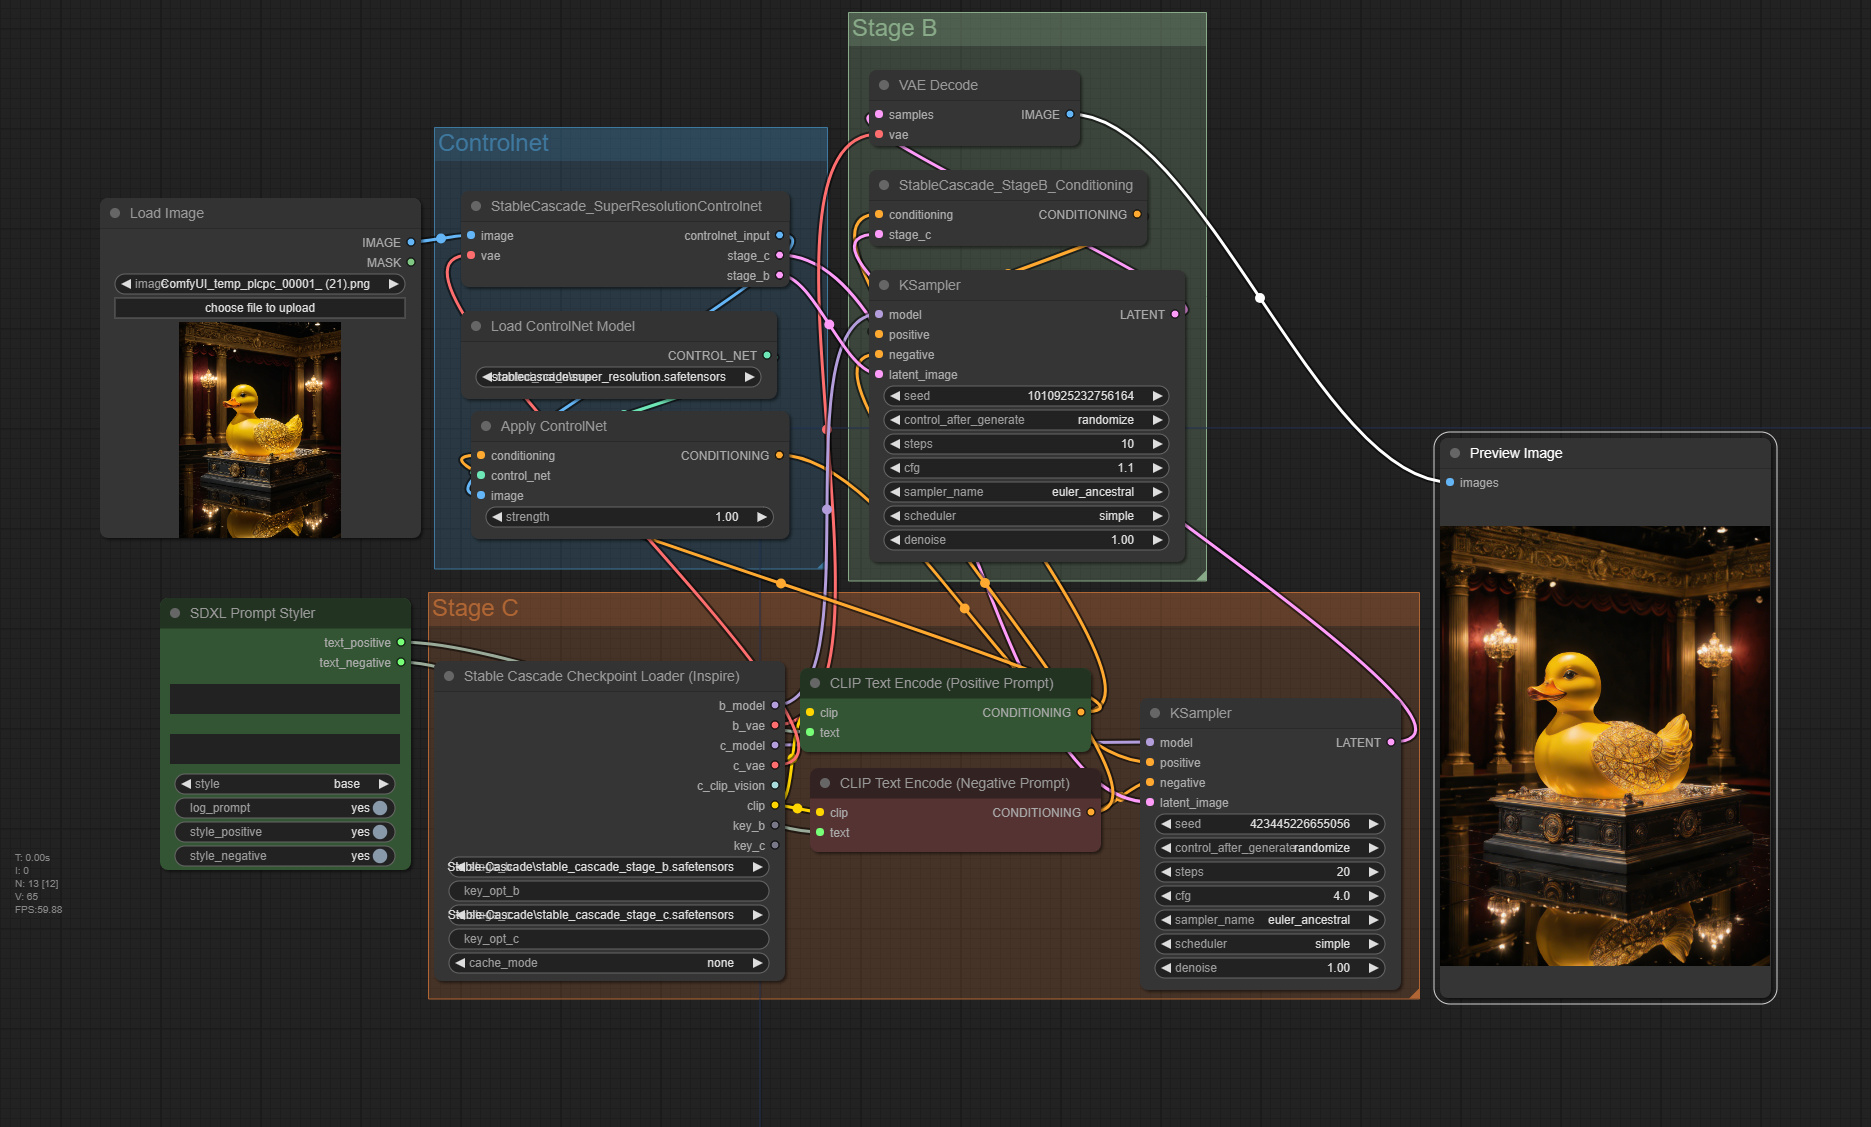The width and height of the screenshot is (1871, 1127).
Task: Decrease Stage C cfg with left arrow
Action: click(1166, 896)
